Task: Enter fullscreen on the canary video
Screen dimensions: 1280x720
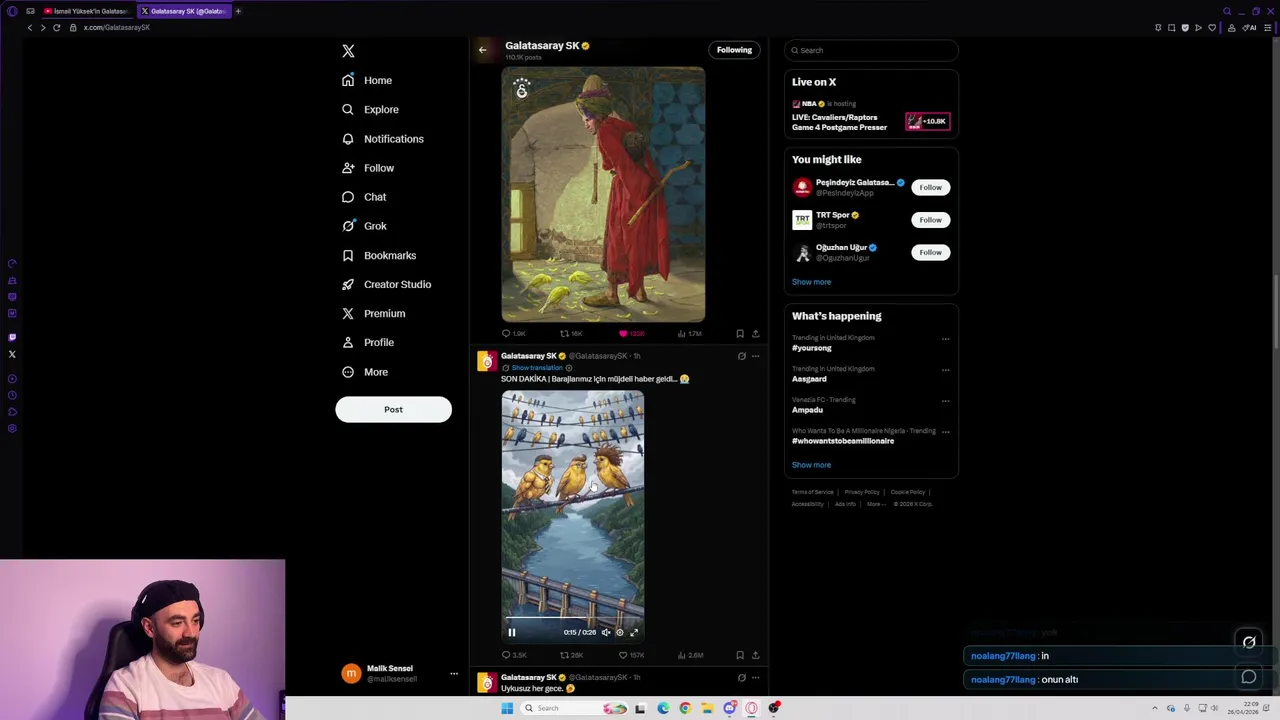Action: point(633,632)
